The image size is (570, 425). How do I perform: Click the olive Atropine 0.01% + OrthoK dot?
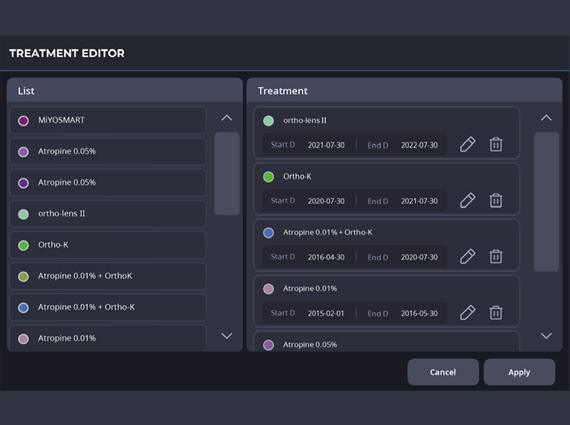point(24,277)
